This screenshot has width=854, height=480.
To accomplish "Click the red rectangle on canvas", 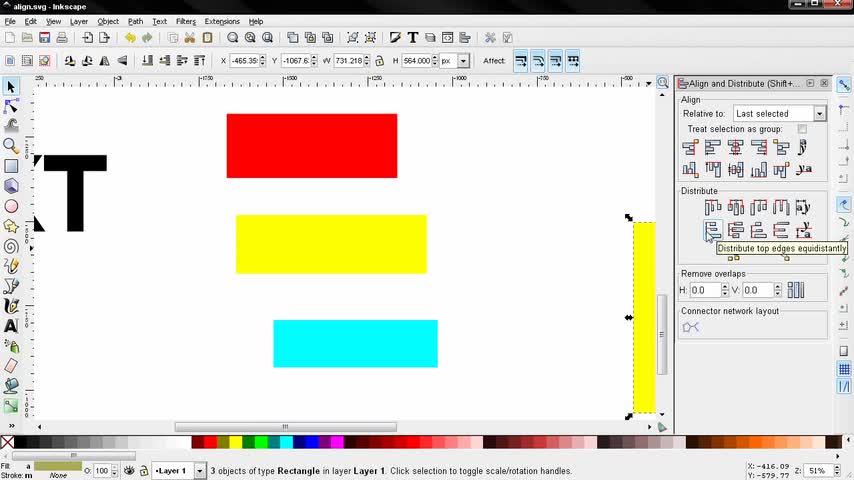I will tap(312, 145).
